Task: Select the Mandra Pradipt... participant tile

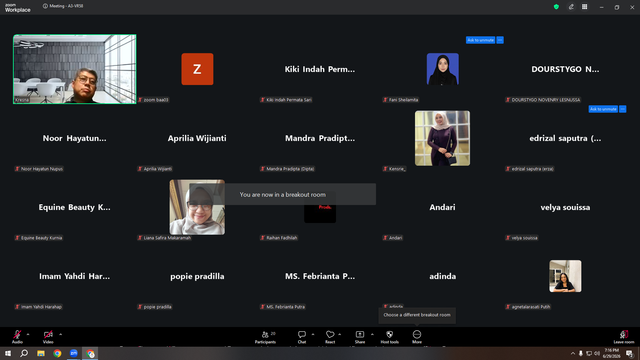Action: point(320,138)
